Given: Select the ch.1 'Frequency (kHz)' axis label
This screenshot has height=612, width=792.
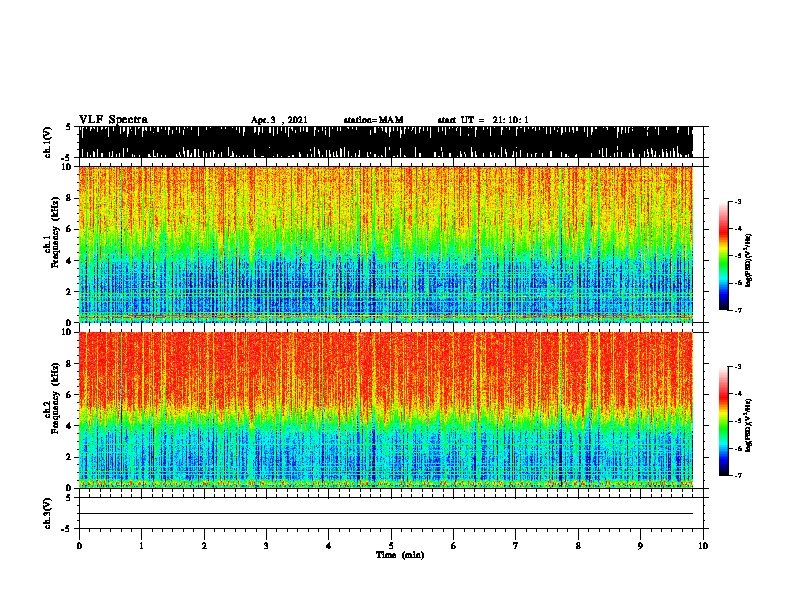Looking at the screenshot, I should click(55, 232).
